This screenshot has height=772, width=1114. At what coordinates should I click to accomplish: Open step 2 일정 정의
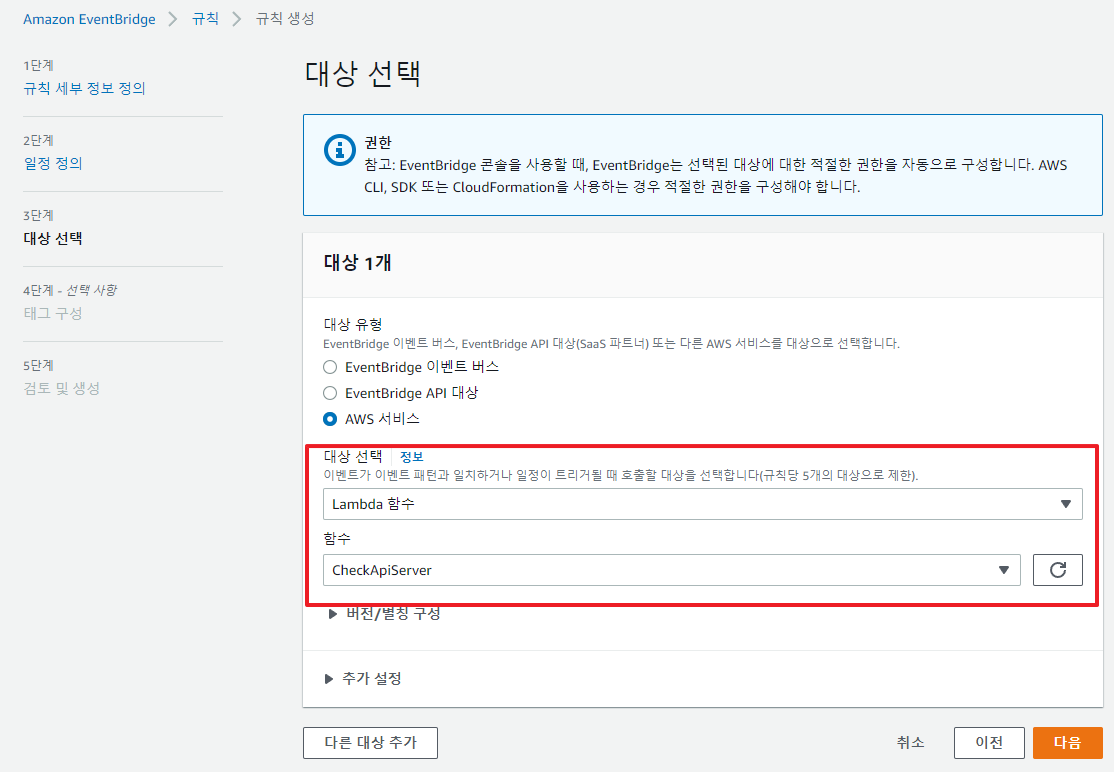click(x=53, y=163)
